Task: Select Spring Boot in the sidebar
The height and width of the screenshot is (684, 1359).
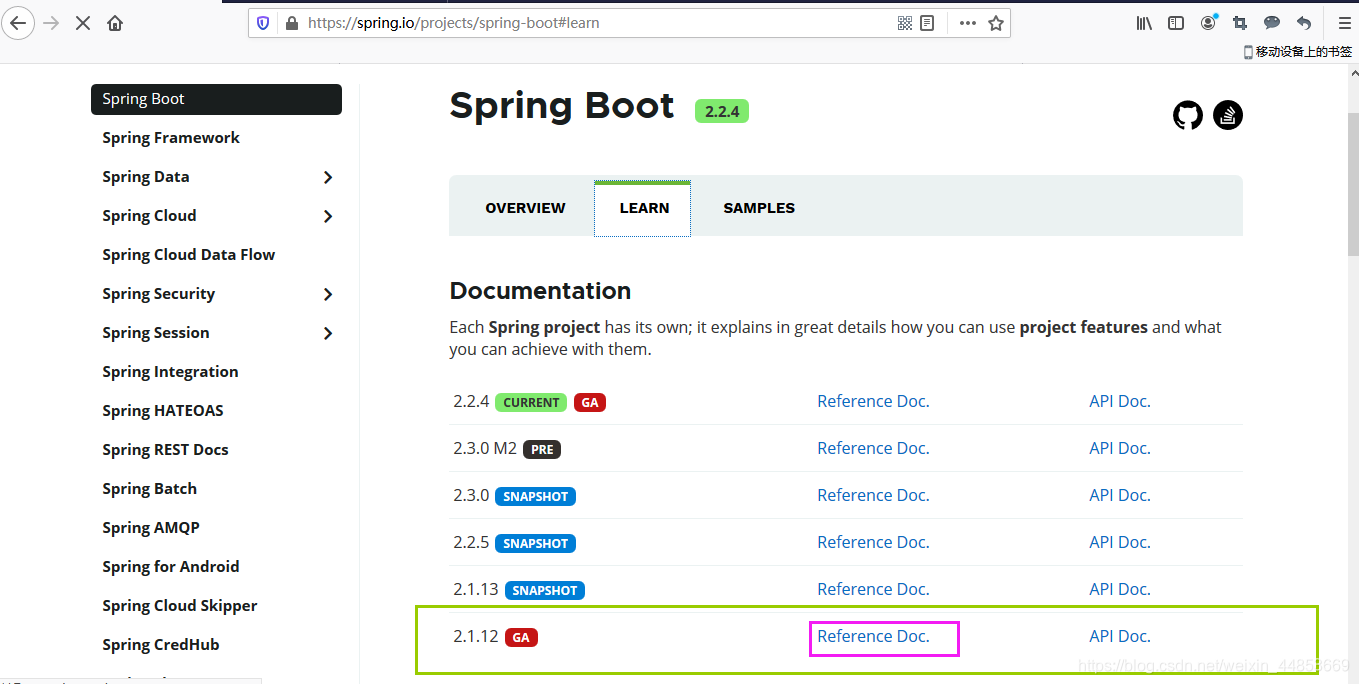Action: tap(216, 99)
